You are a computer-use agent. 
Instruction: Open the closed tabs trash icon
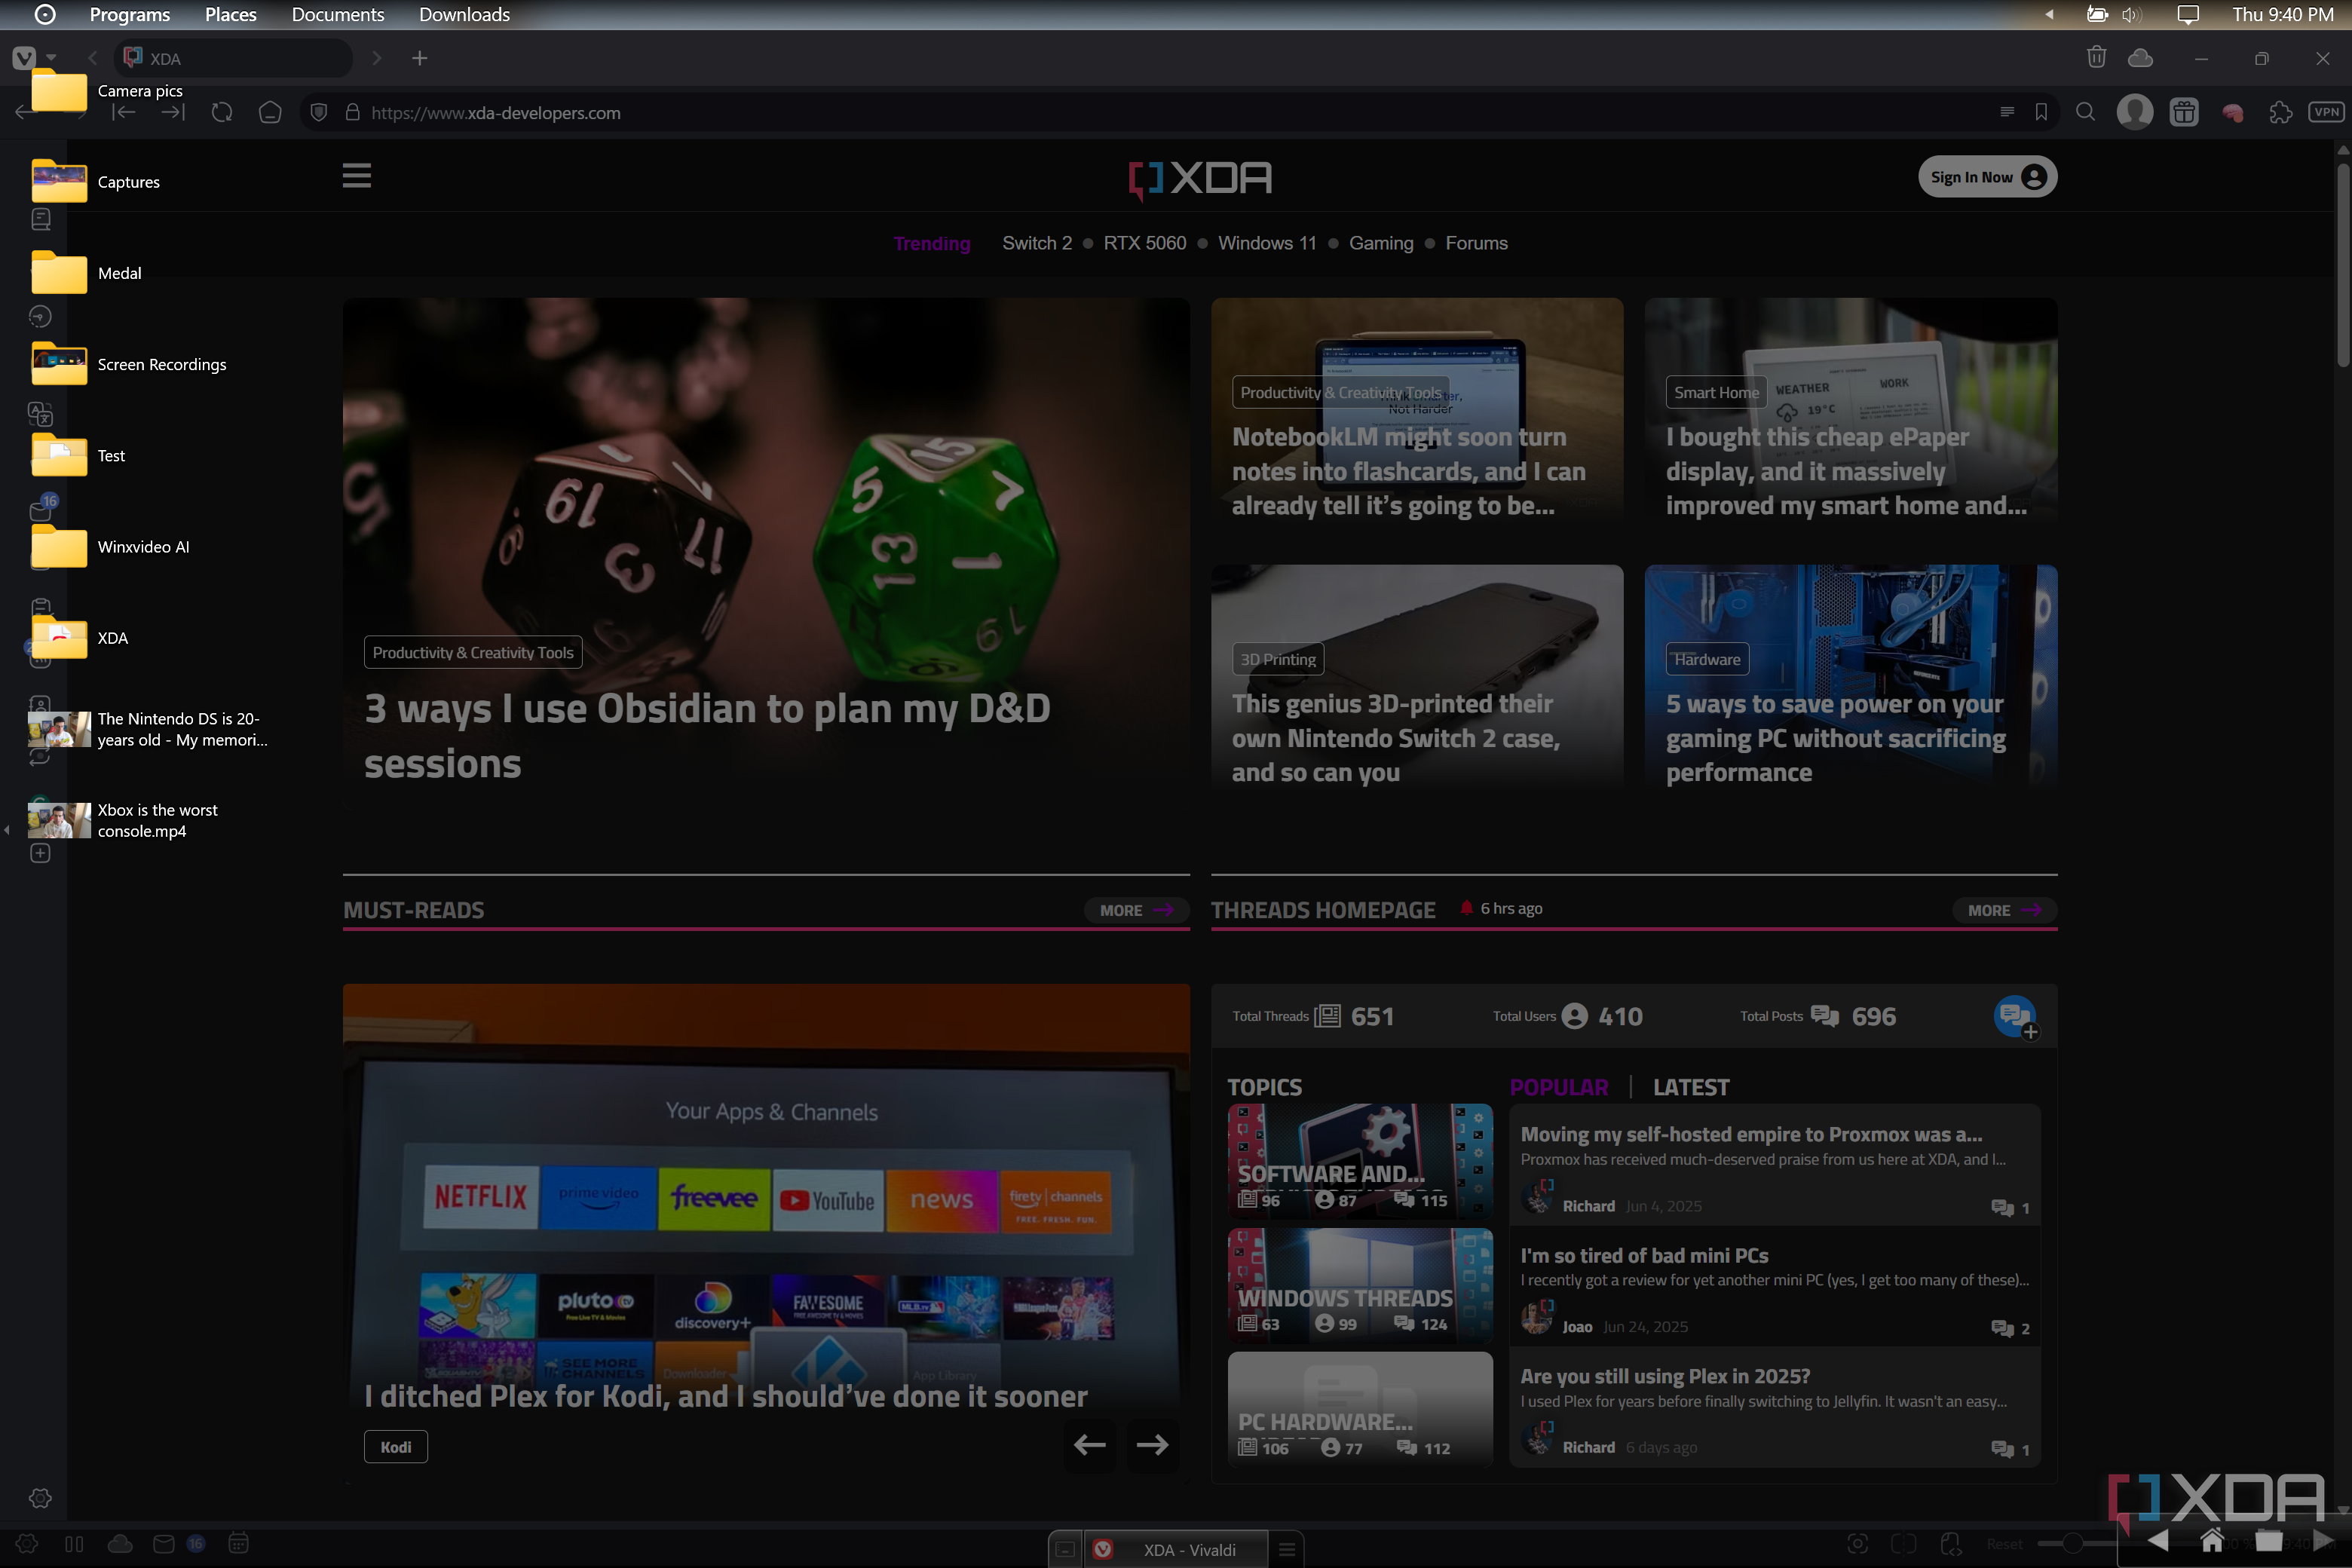point(2096,58)
